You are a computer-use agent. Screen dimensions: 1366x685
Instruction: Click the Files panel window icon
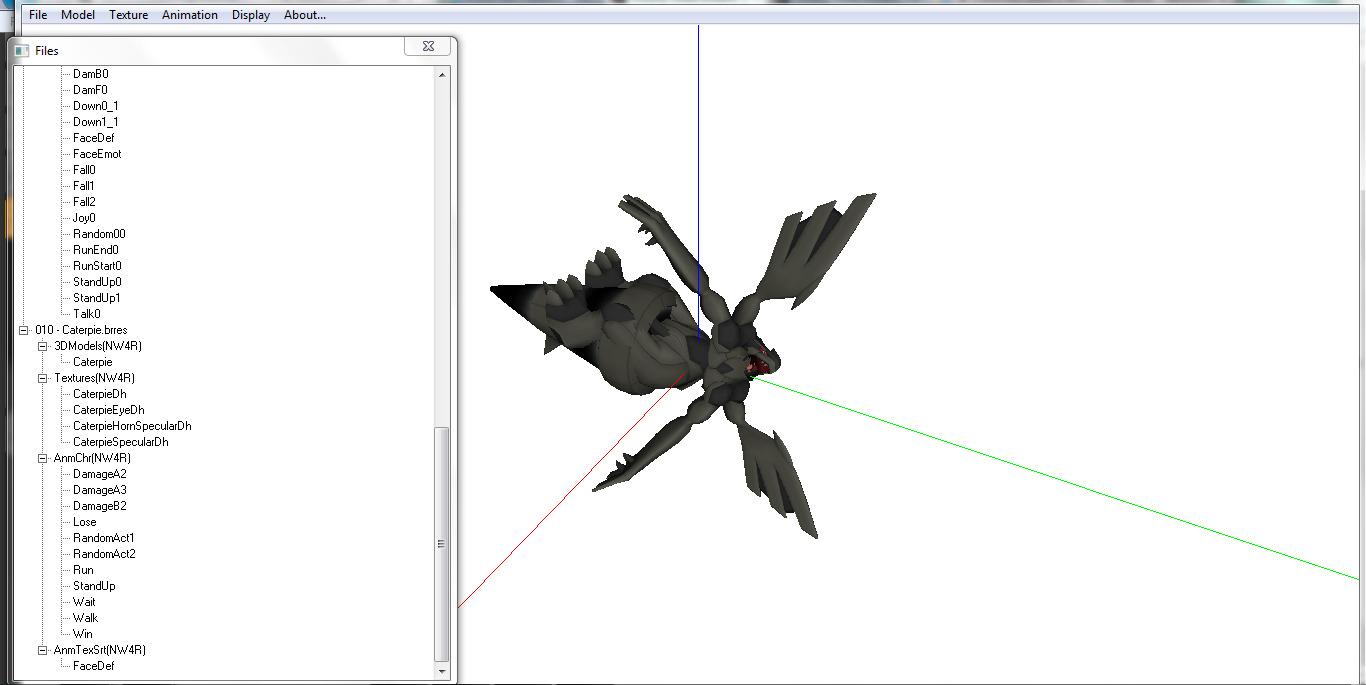22,50
